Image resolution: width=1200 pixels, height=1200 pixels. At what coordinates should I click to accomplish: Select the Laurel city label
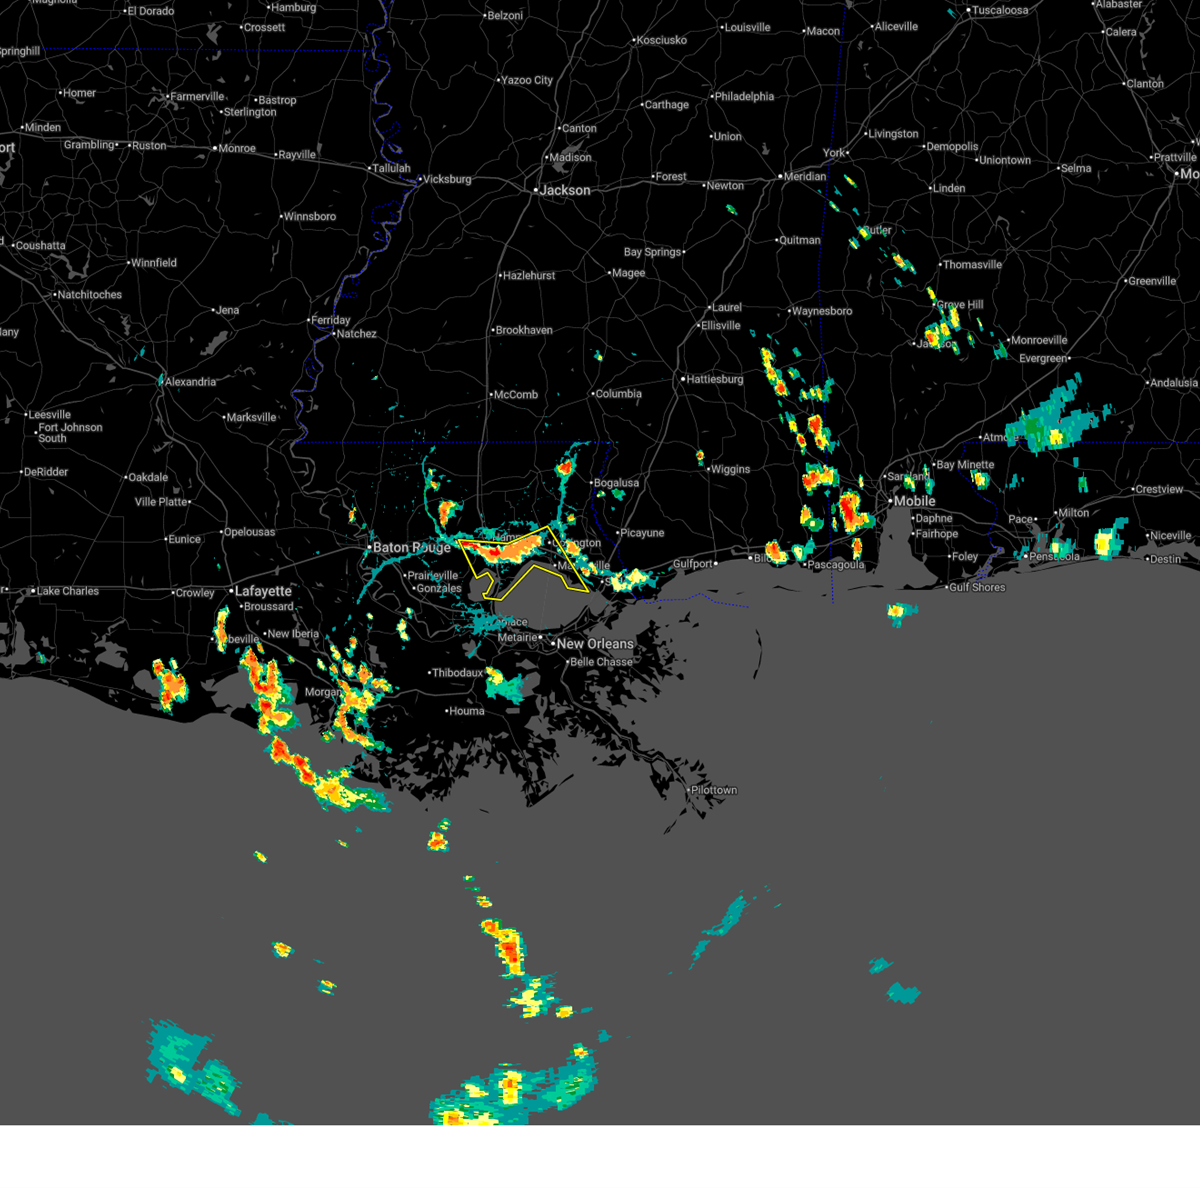tap(727, 308)
